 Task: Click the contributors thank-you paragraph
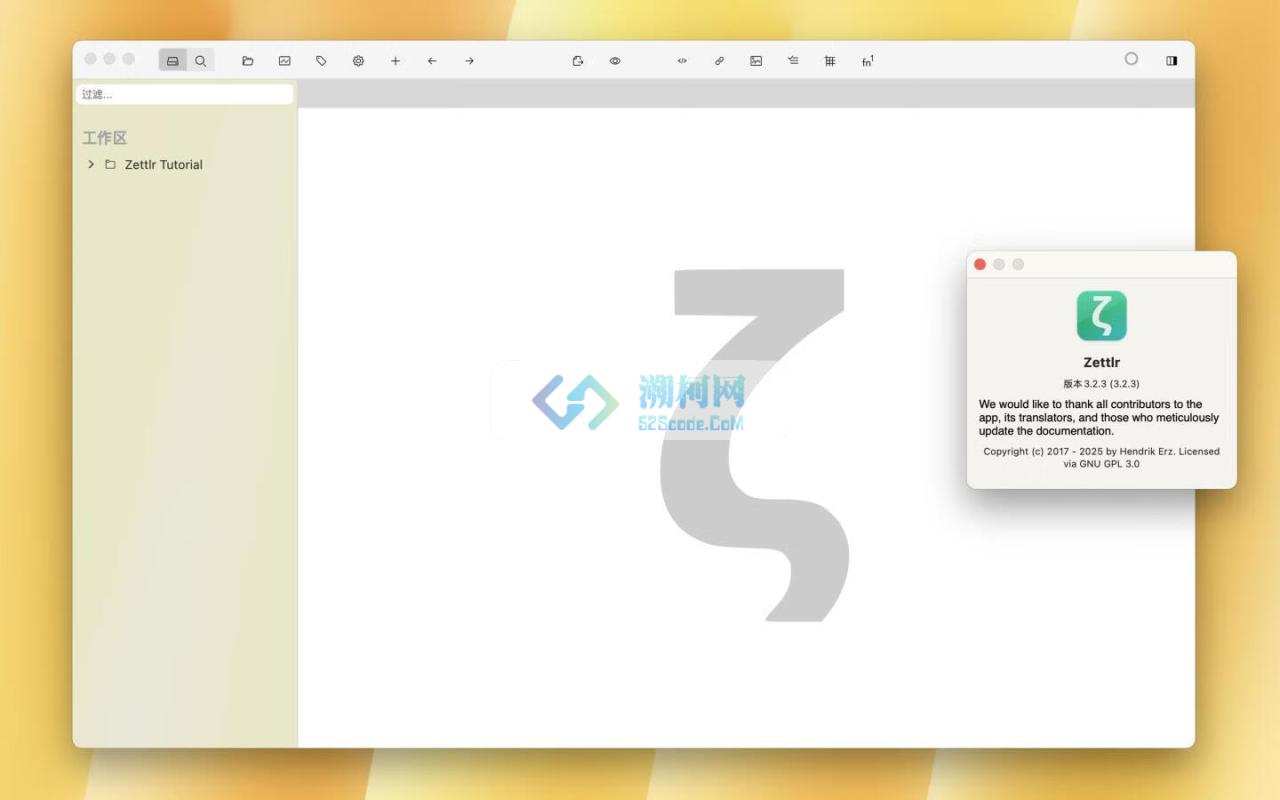point(1100,418)
